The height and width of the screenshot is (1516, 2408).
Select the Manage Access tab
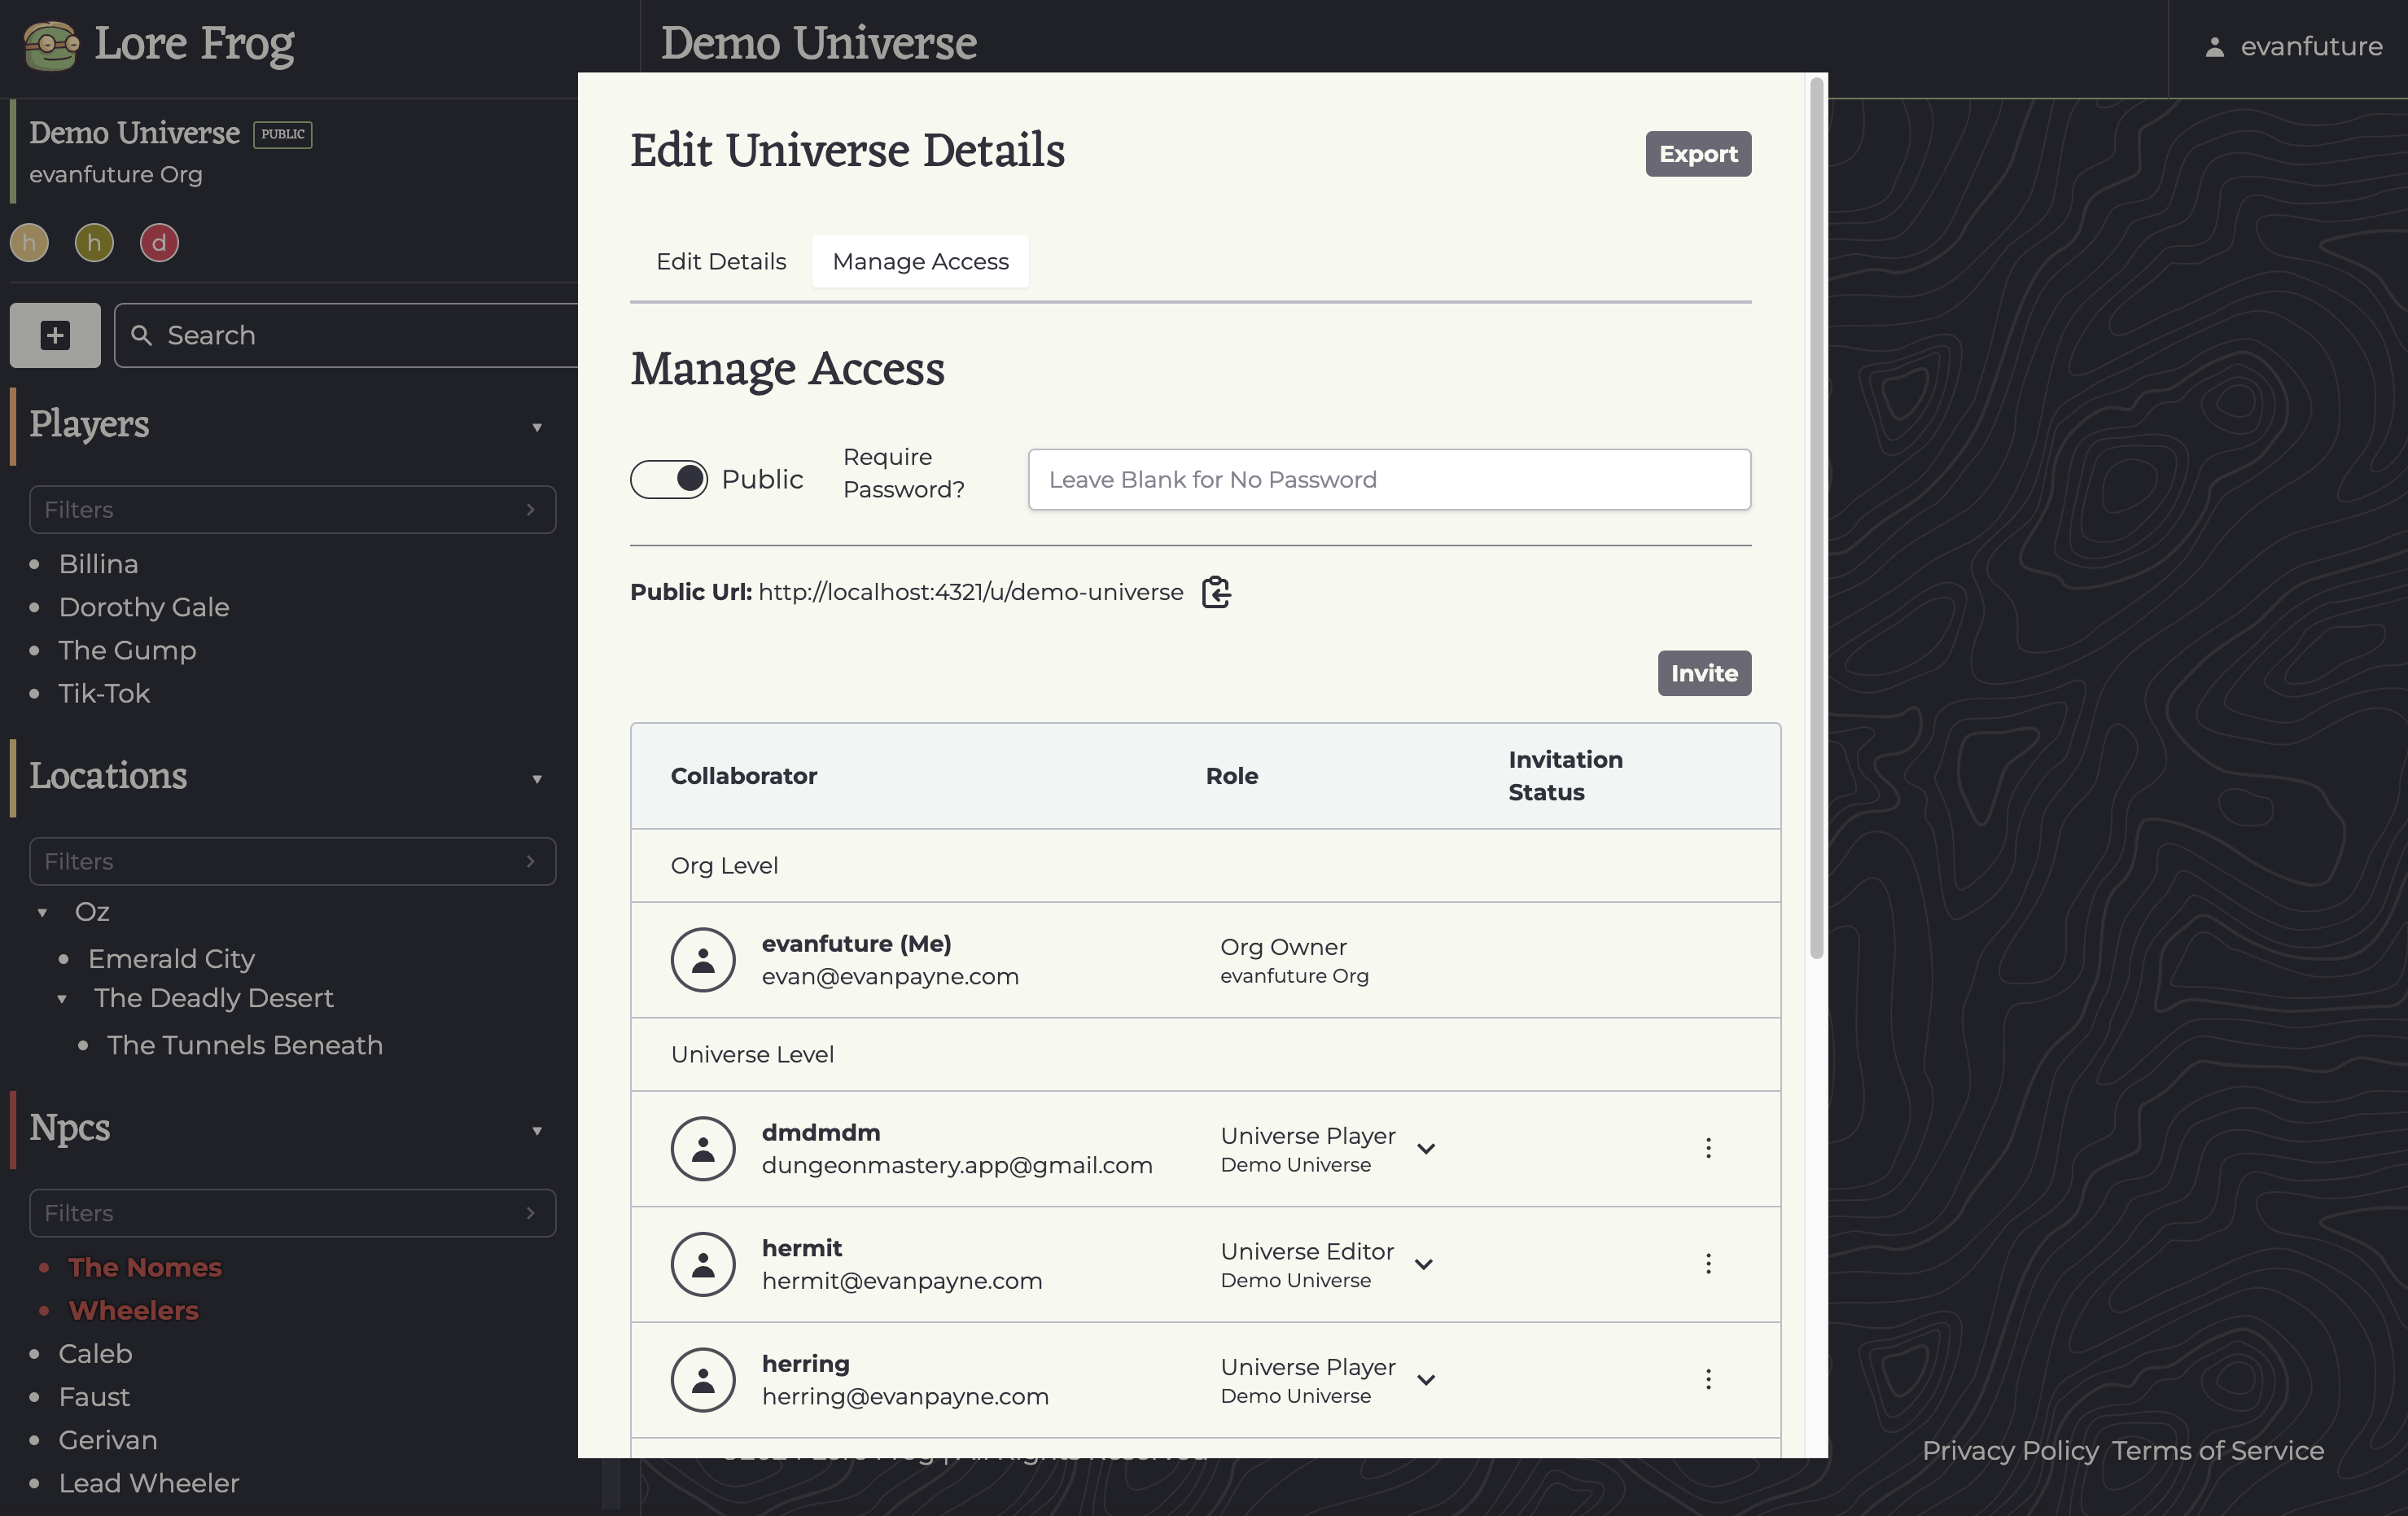point(920,261)
